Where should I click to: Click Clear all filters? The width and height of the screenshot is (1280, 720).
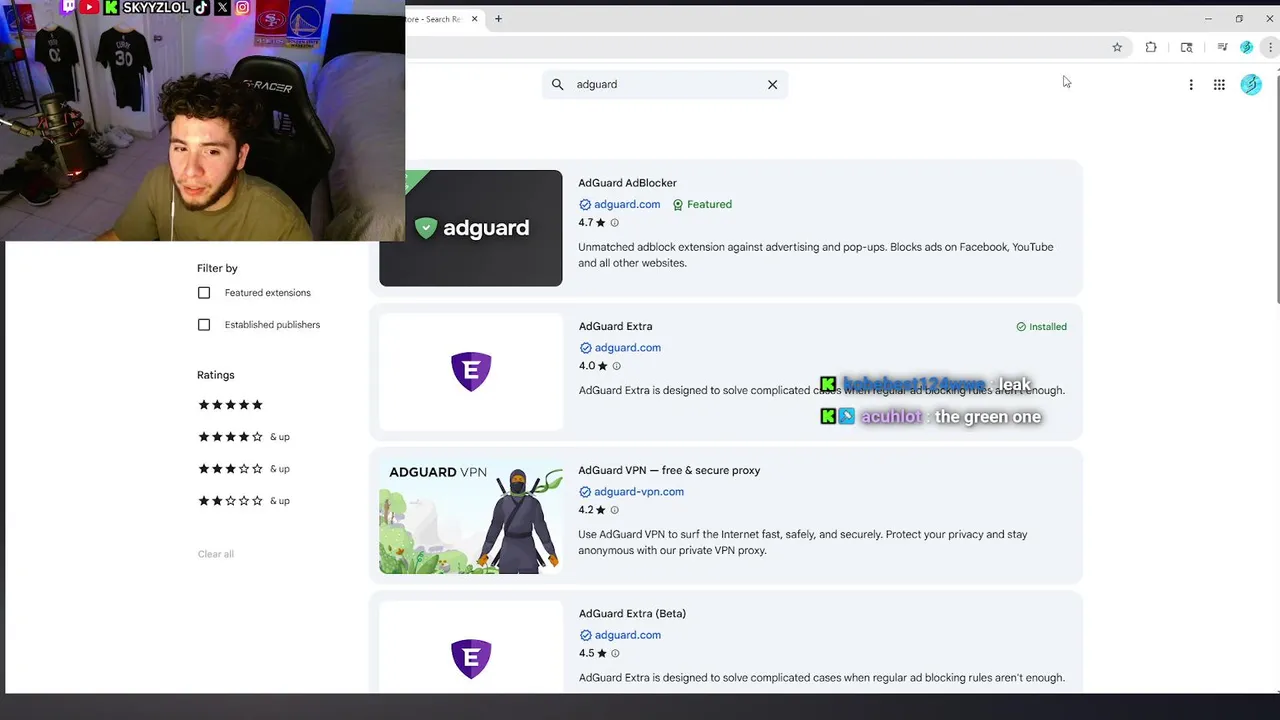coord(215,554)
